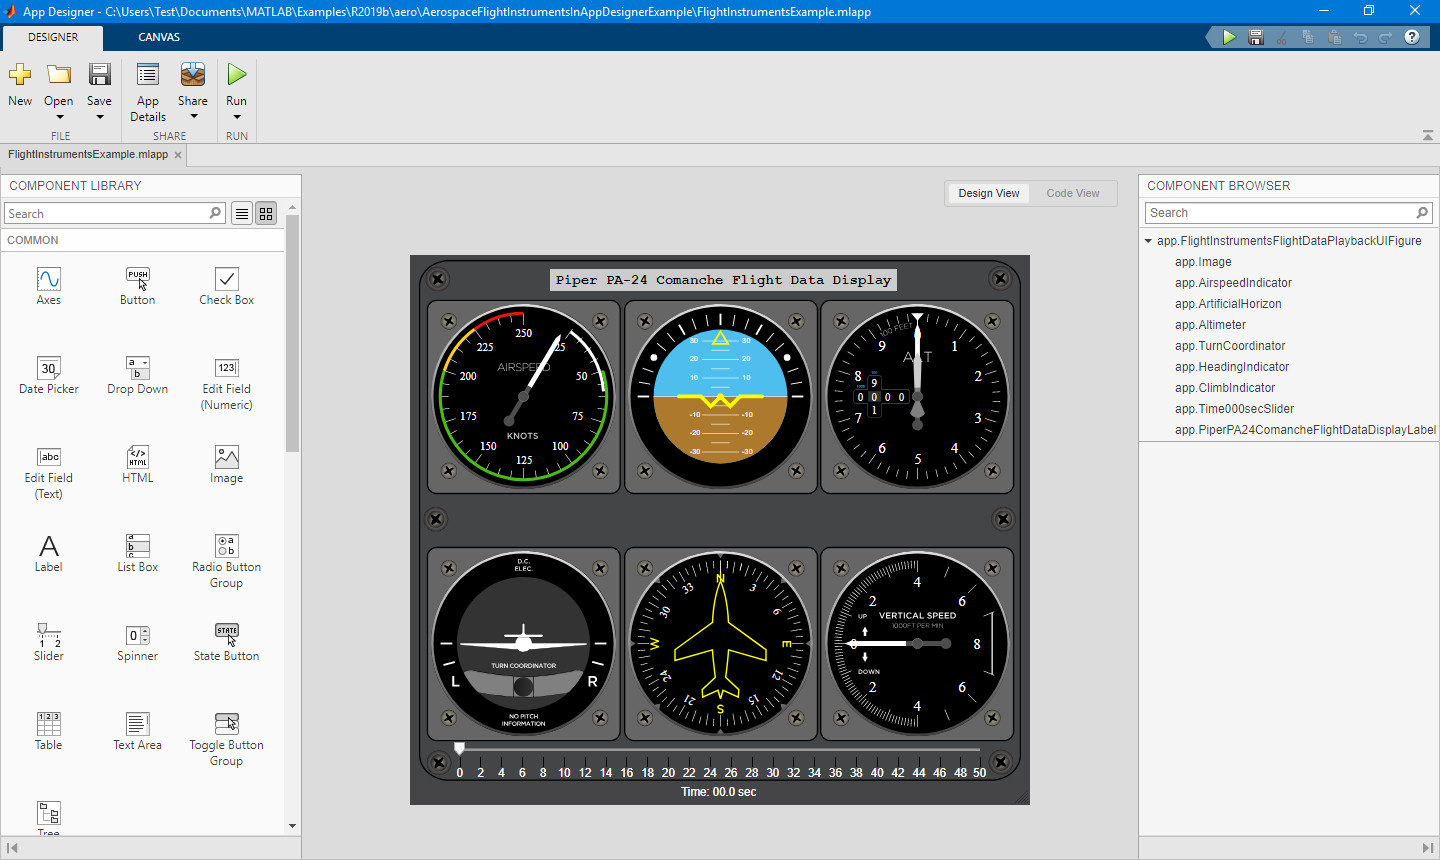Select app.ClimbIndicator in component browser

tap(1225, 388)
